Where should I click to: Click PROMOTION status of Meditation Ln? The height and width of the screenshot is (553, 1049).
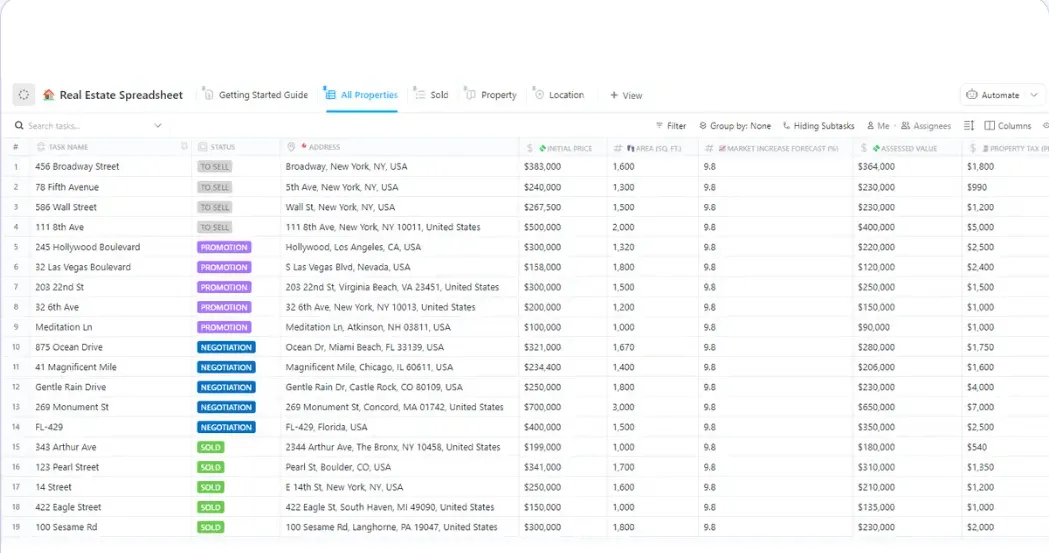click(x=224, y=327)
